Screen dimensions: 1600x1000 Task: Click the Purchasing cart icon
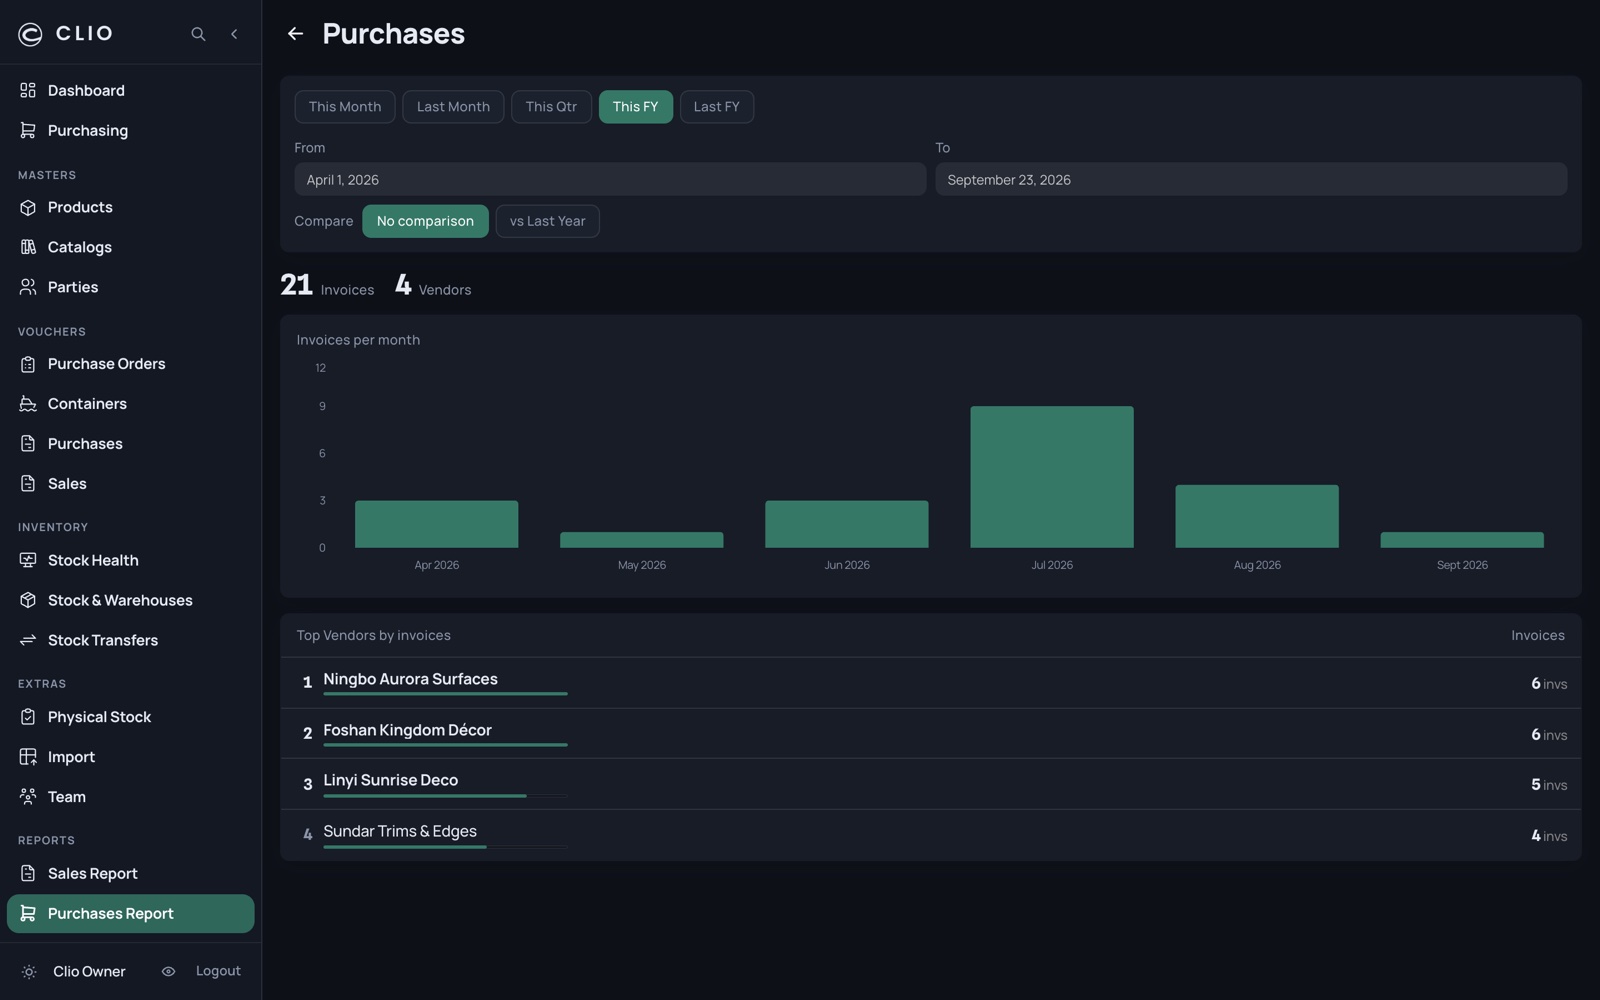pyautogui.click(x=28, y=131)
